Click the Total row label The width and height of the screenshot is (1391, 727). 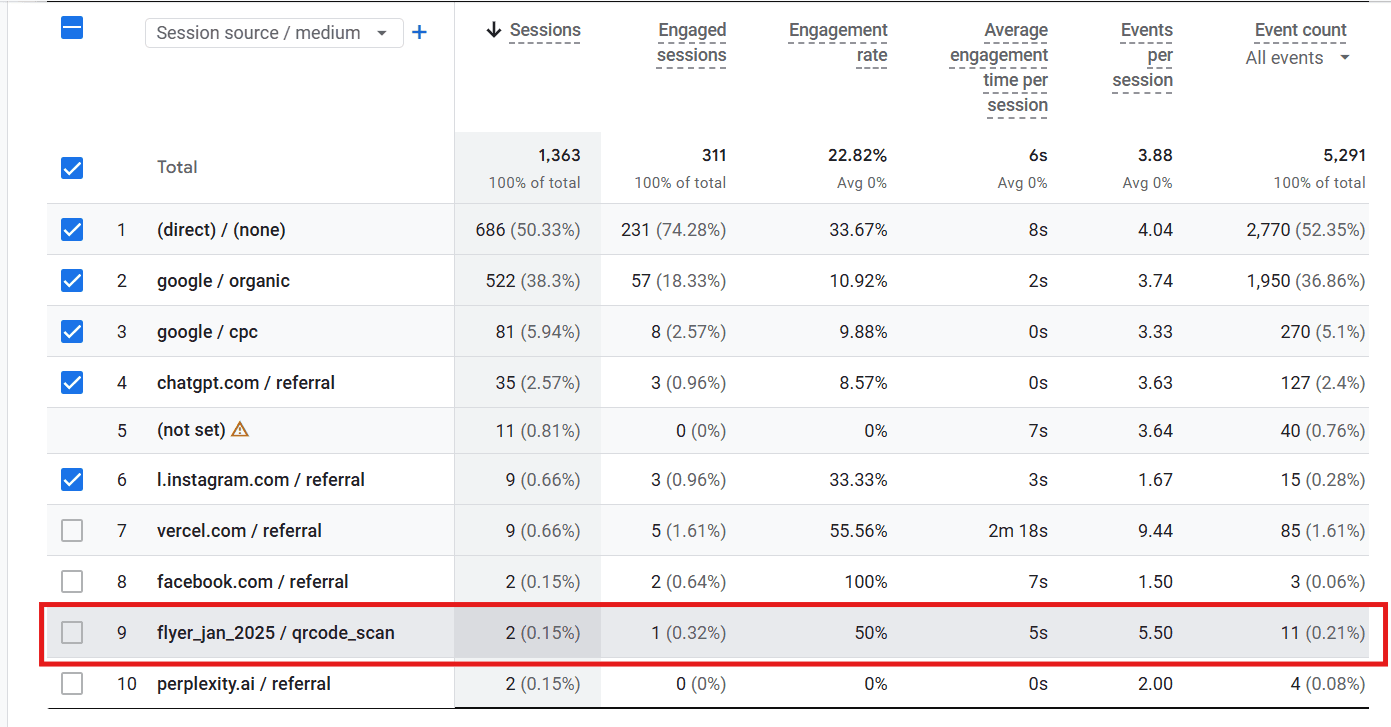tap(177, 167)
